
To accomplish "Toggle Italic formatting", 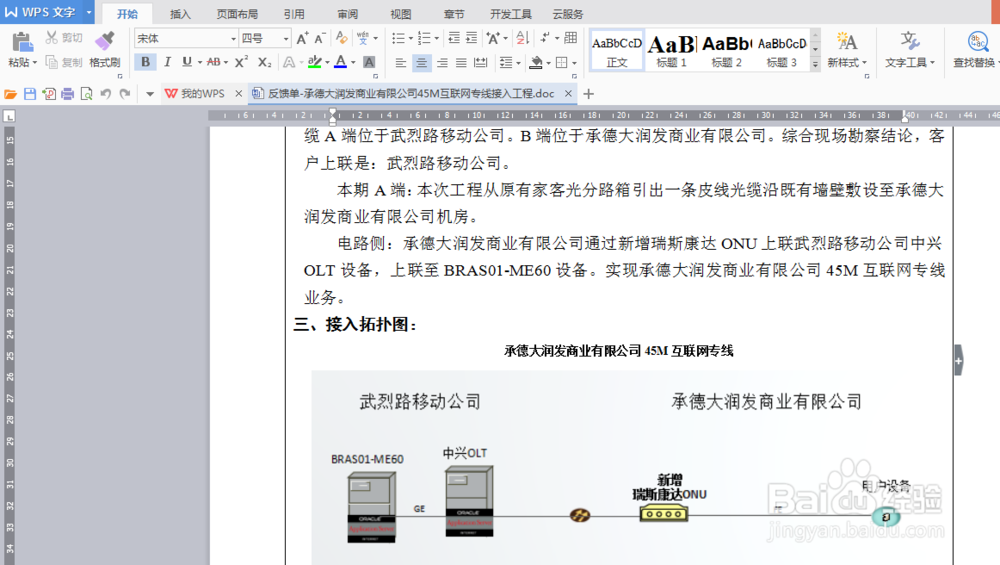I will click(167, 62).
